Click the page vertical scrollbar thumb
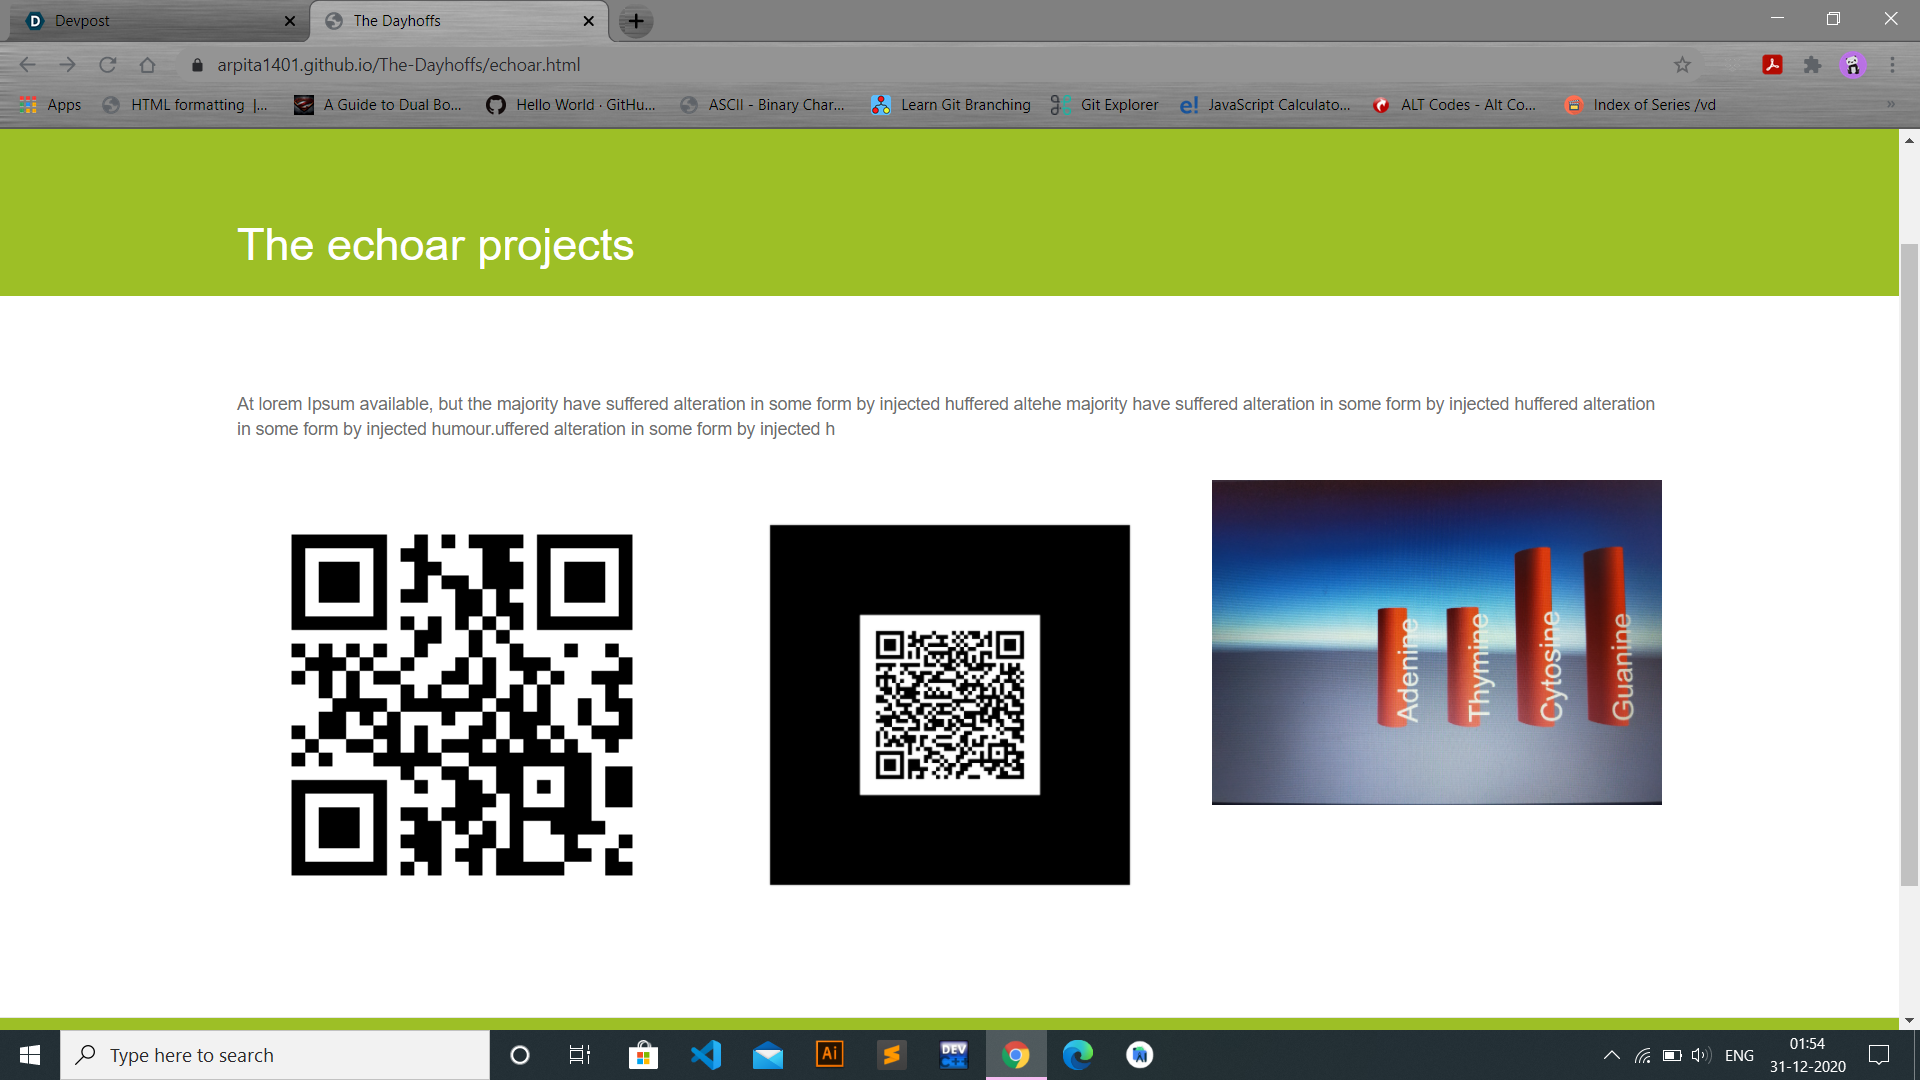1920x1080 pixels. click(1909, 565)
